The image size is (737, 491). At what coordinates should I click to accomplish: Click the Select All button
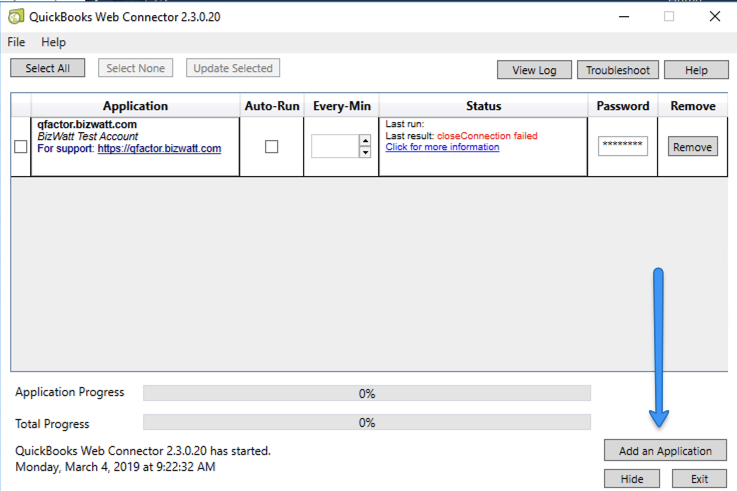coord(47,68)
